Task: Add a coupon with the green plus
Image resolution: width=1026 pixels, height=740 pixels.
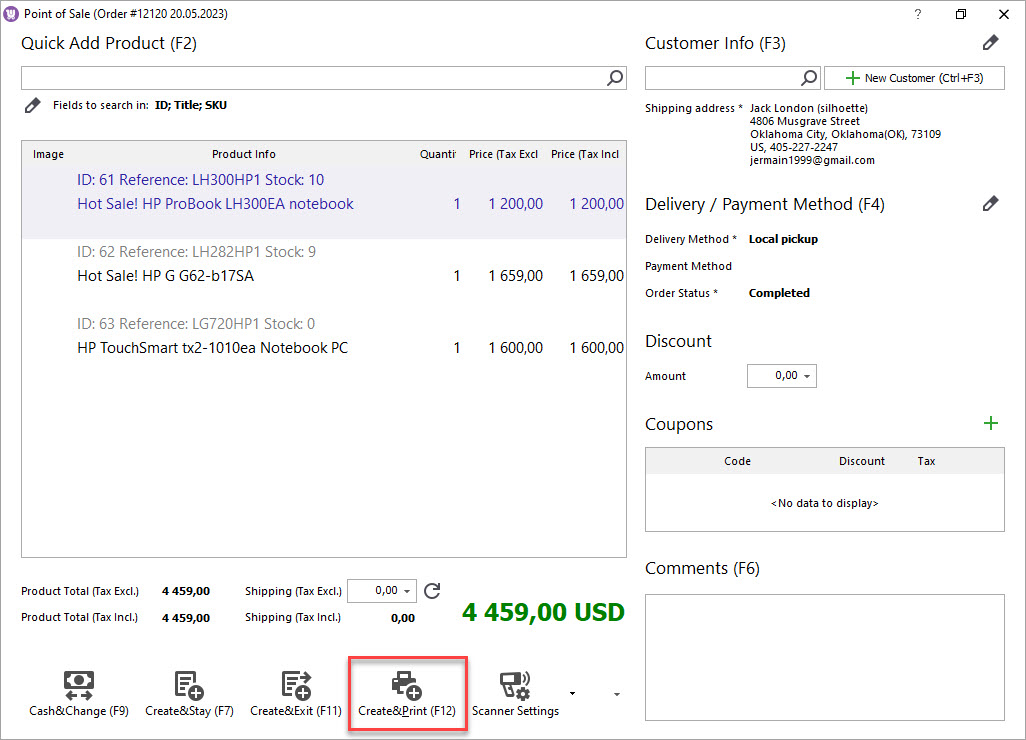Action: click(x=991, y=423)
